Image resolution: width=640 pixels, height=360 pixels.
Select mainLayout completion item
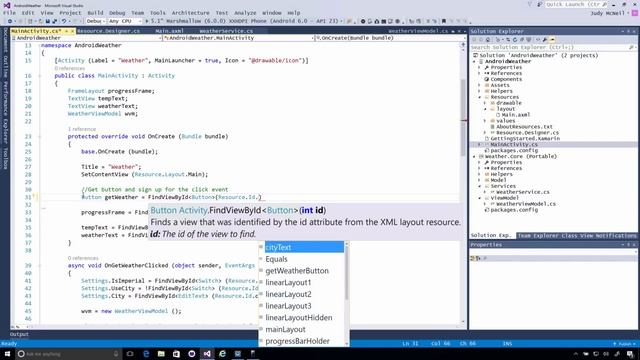[x=302, y=329]
